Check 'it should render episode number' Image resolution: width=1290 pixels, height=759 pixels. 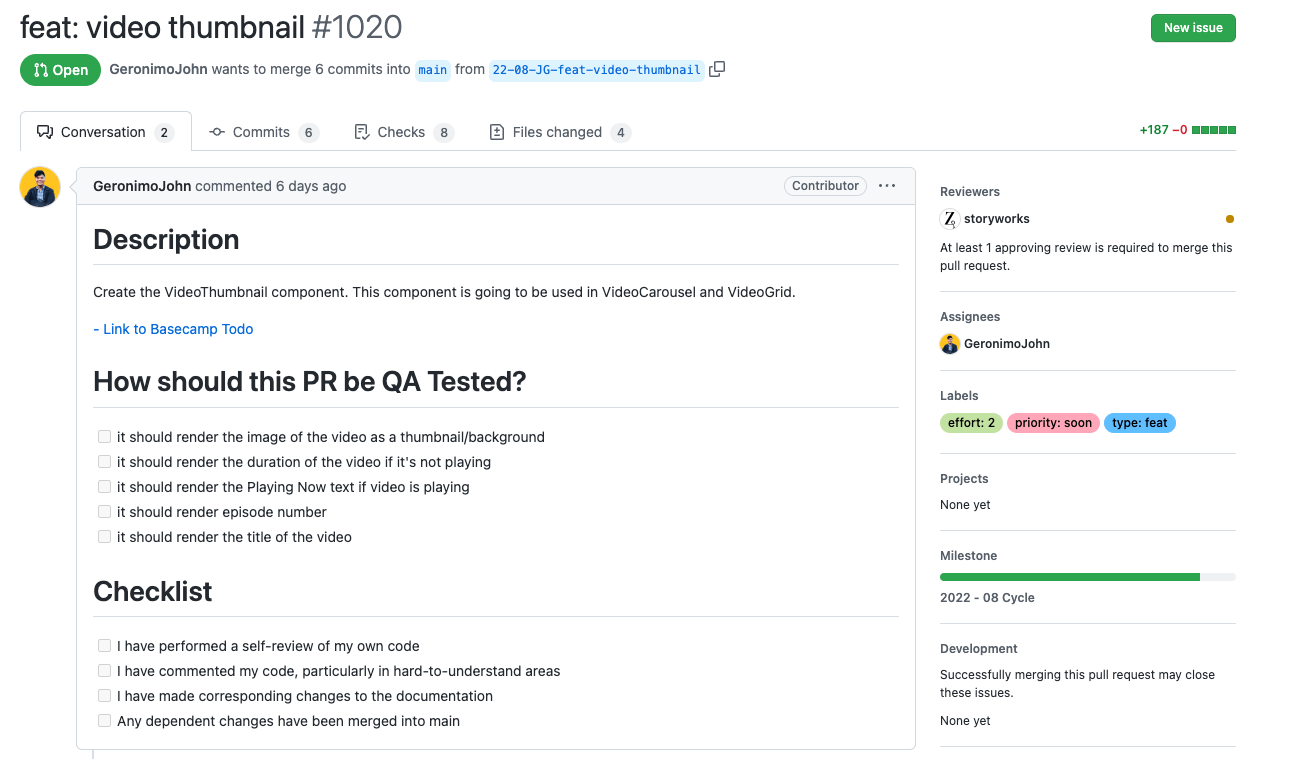click(x=104, y=511)
